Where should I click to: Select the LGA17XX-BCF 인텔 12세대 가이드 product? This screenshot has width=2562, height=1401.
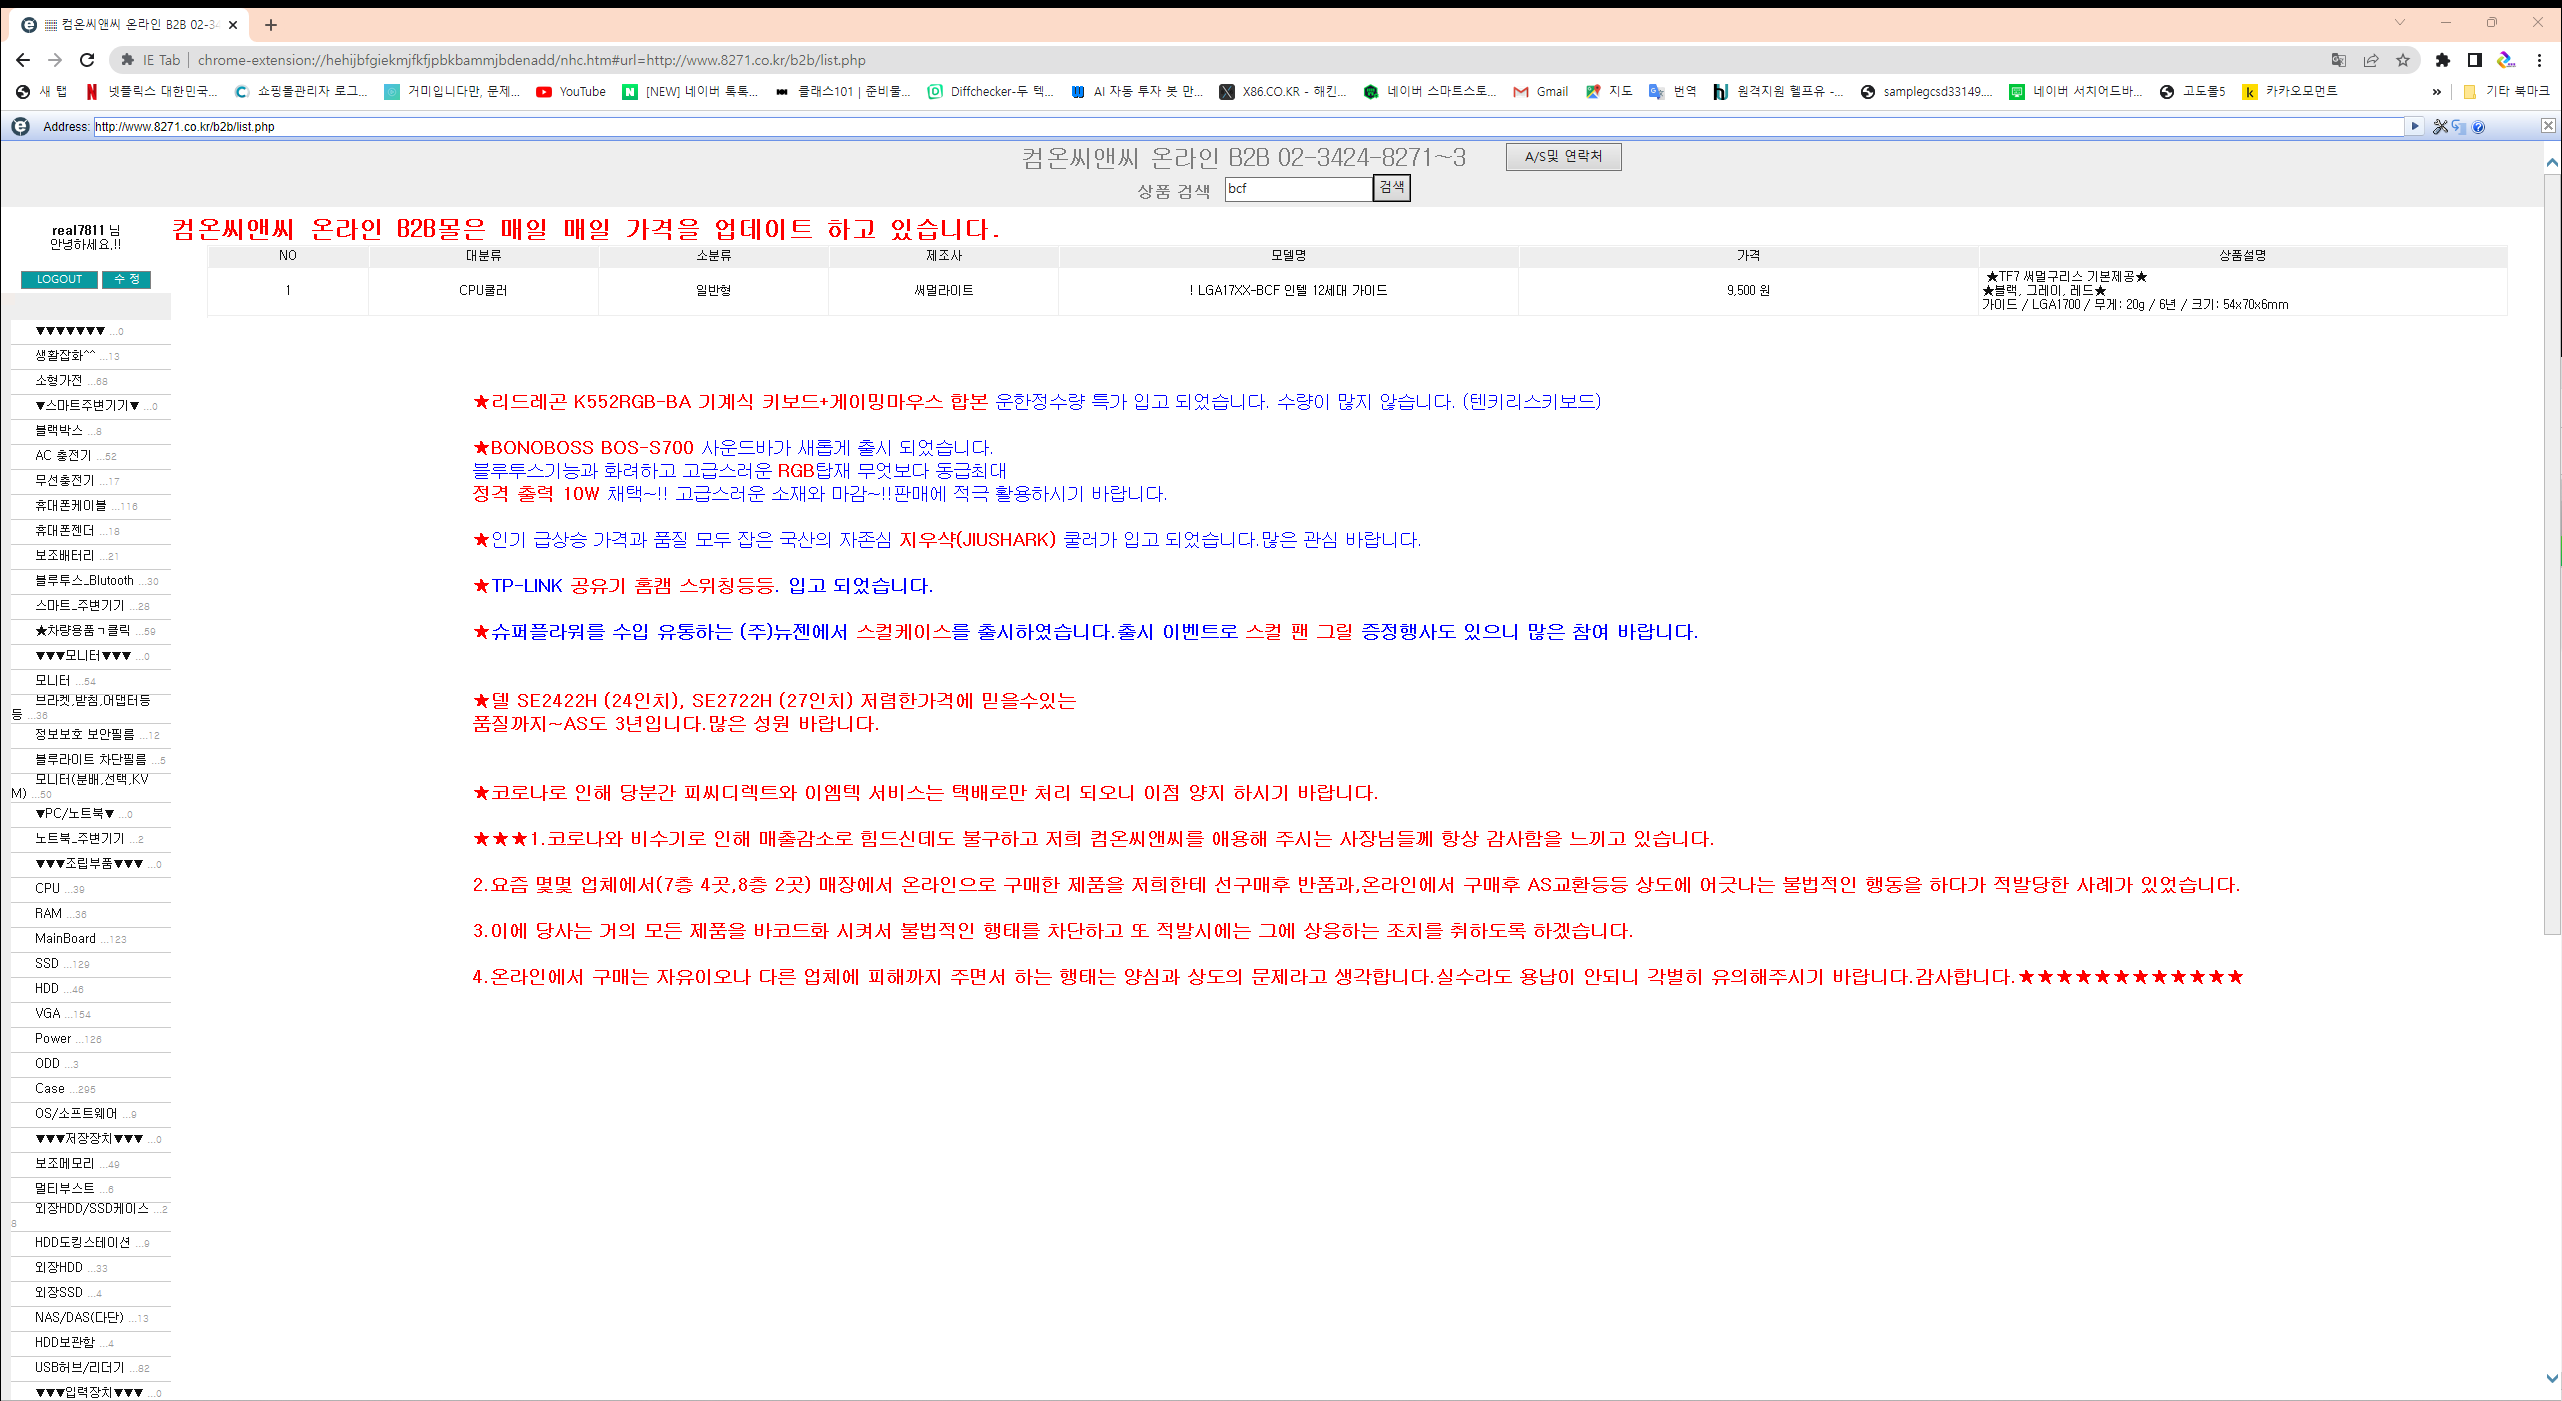point(1287,290)
